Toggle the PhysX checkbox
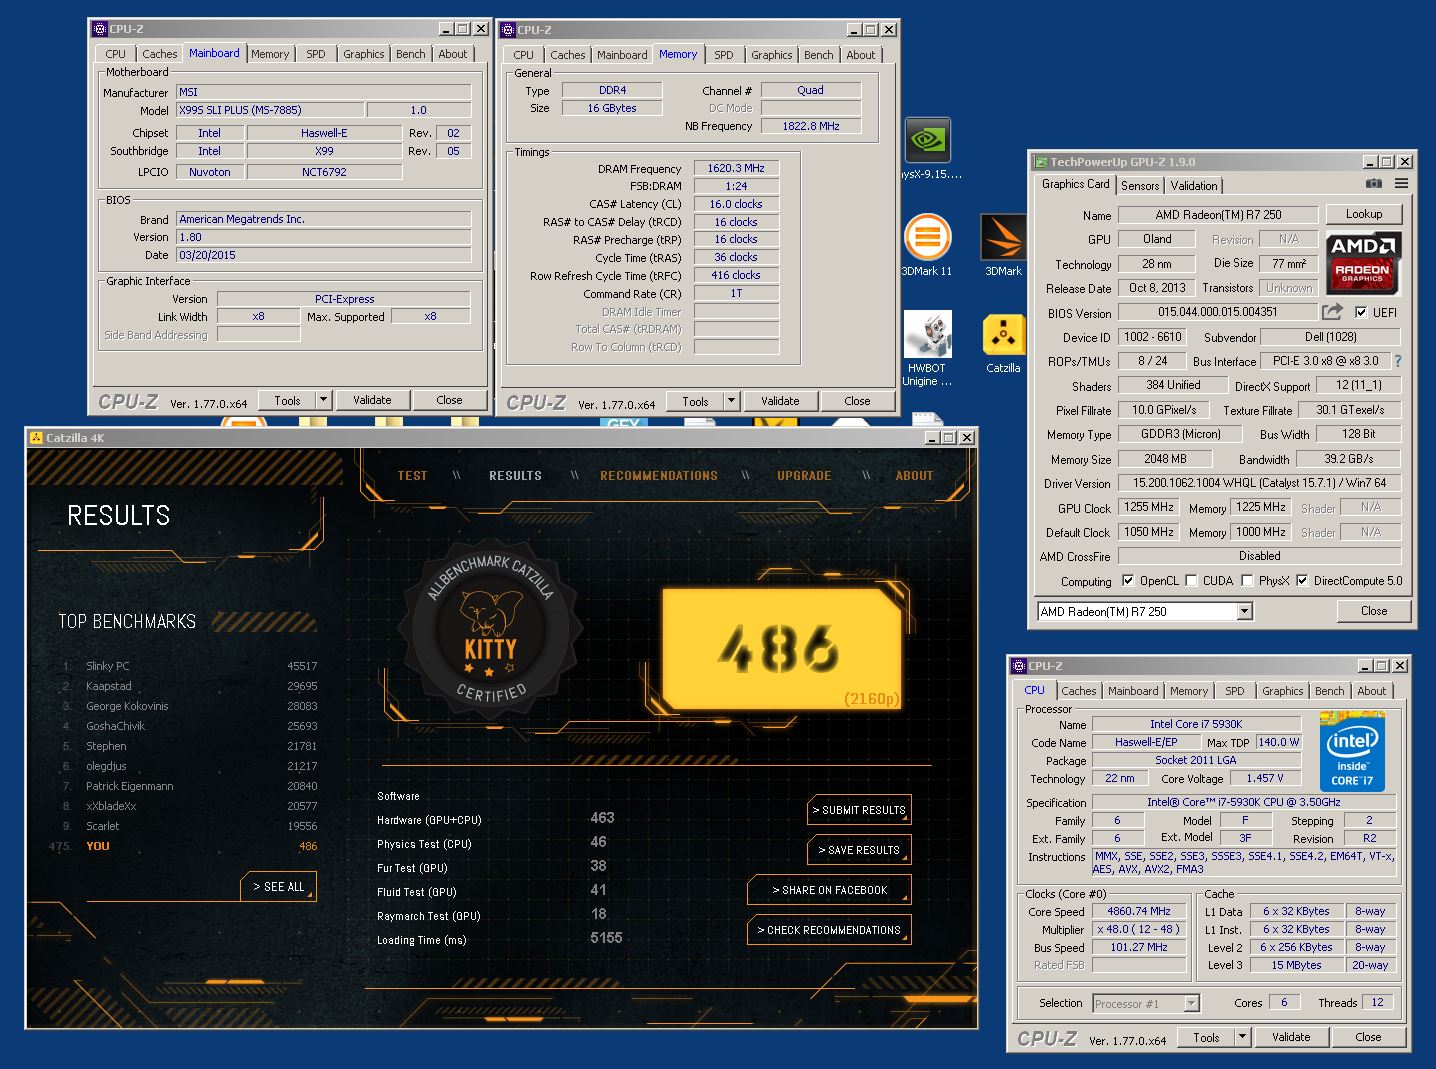 1247,581
